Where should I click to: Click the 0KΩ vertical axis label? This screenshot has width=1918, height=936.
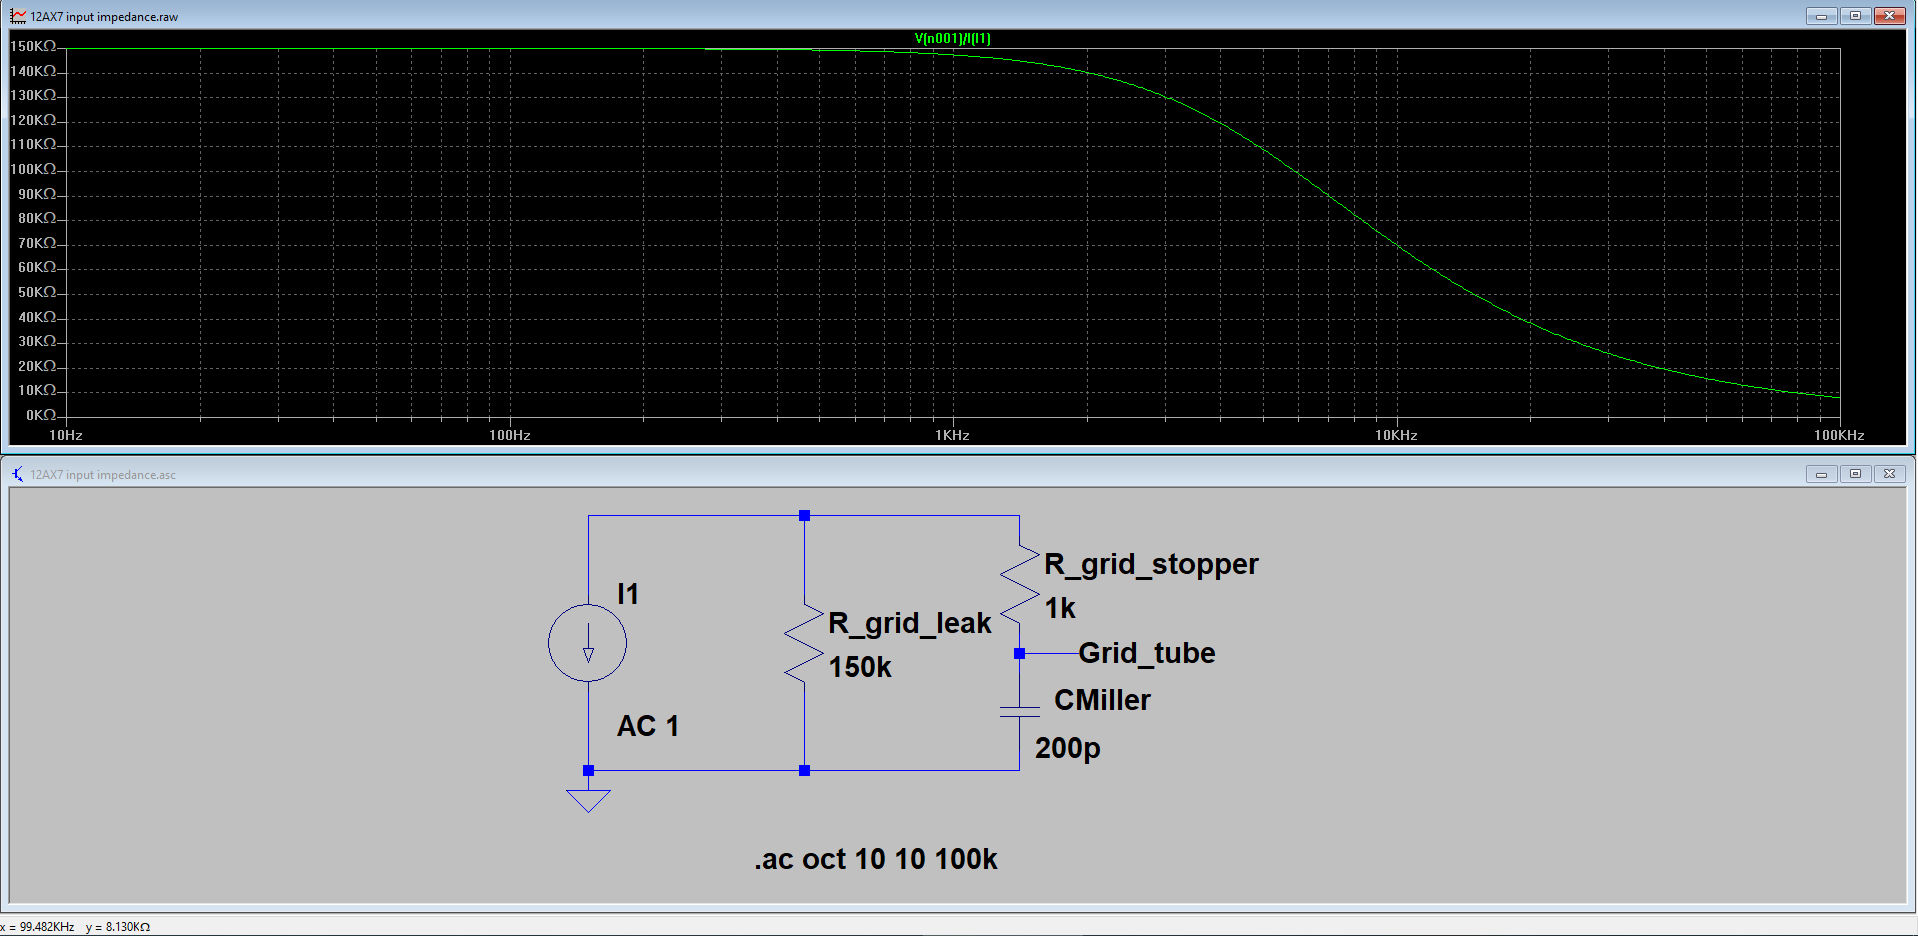[41, 415]
